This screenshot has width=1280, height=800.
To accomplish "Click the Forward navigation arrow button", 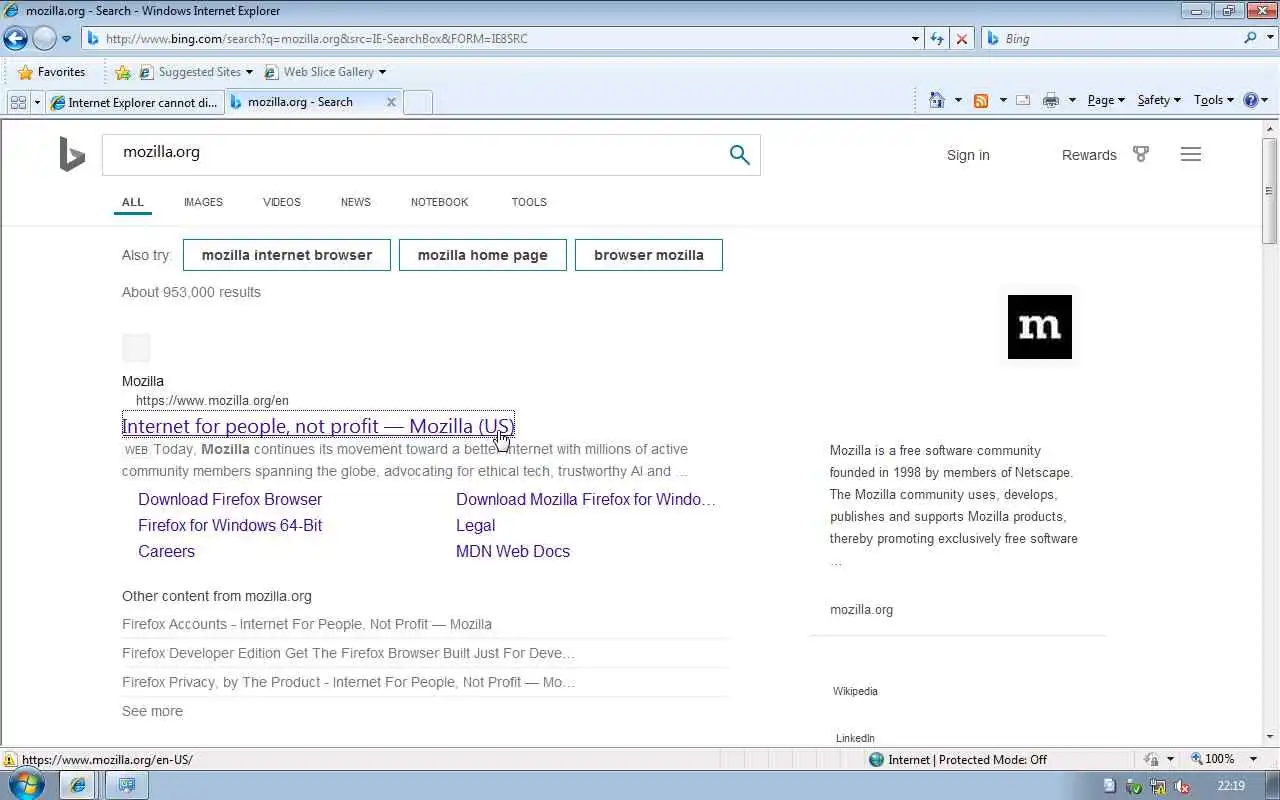I will click(44, 39).
